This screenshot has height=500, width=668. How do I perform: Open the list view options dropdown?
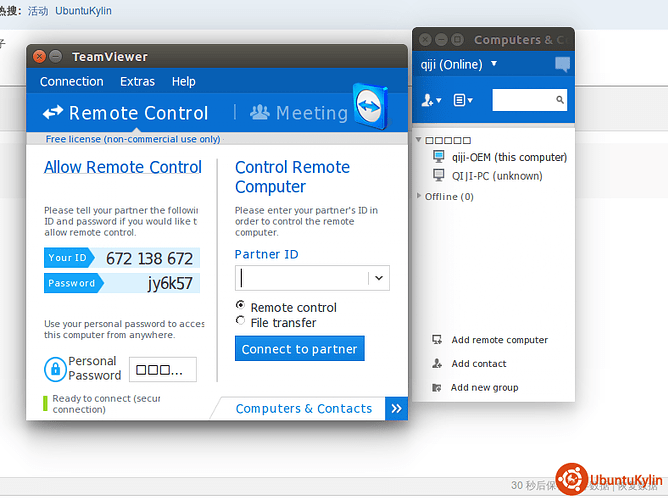(463, 100)
